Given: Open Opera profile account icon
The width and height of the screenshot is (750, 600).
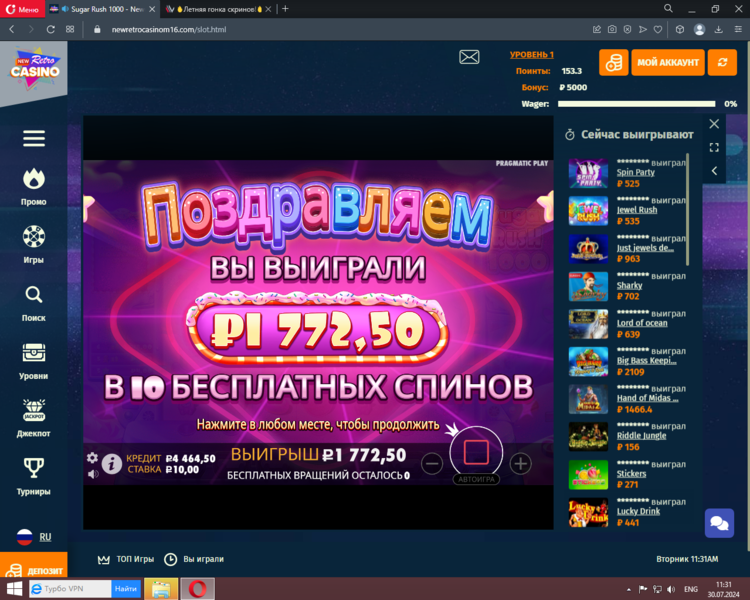Looking at the screenshot, I should tap(699, 29).
